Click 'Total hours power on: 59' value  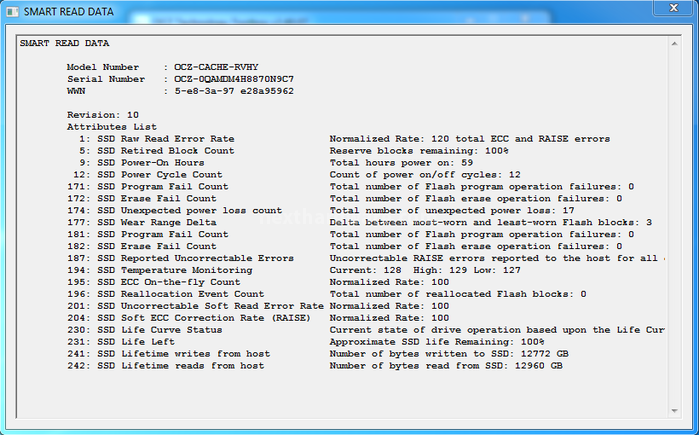(x=401, y=163)
